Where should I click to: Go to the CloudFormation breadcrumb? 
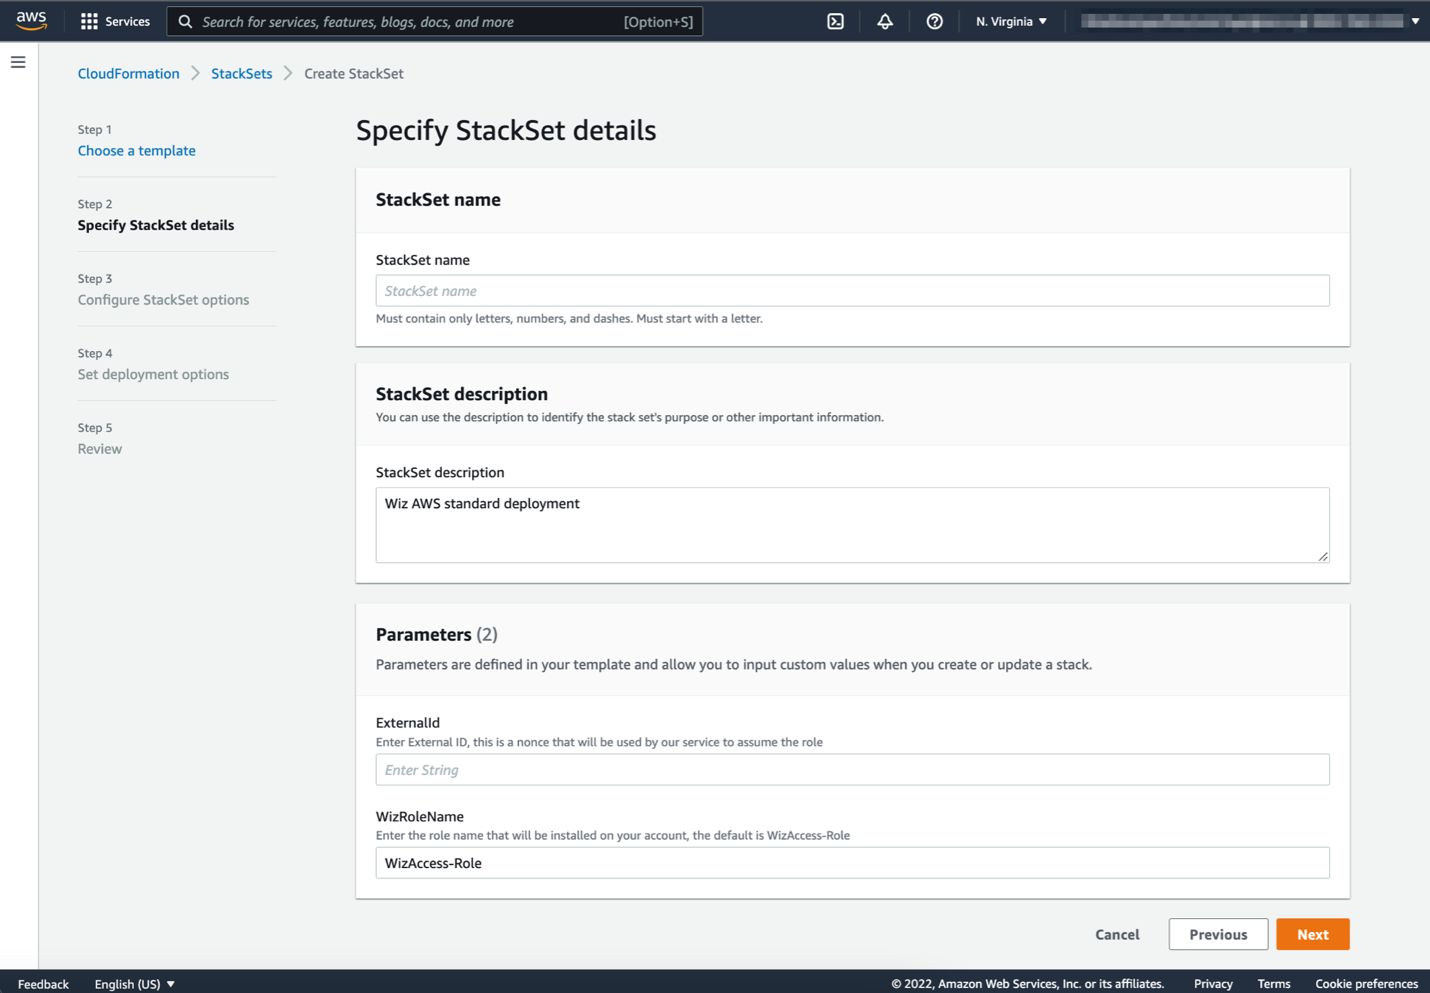(x=129, y=73)
